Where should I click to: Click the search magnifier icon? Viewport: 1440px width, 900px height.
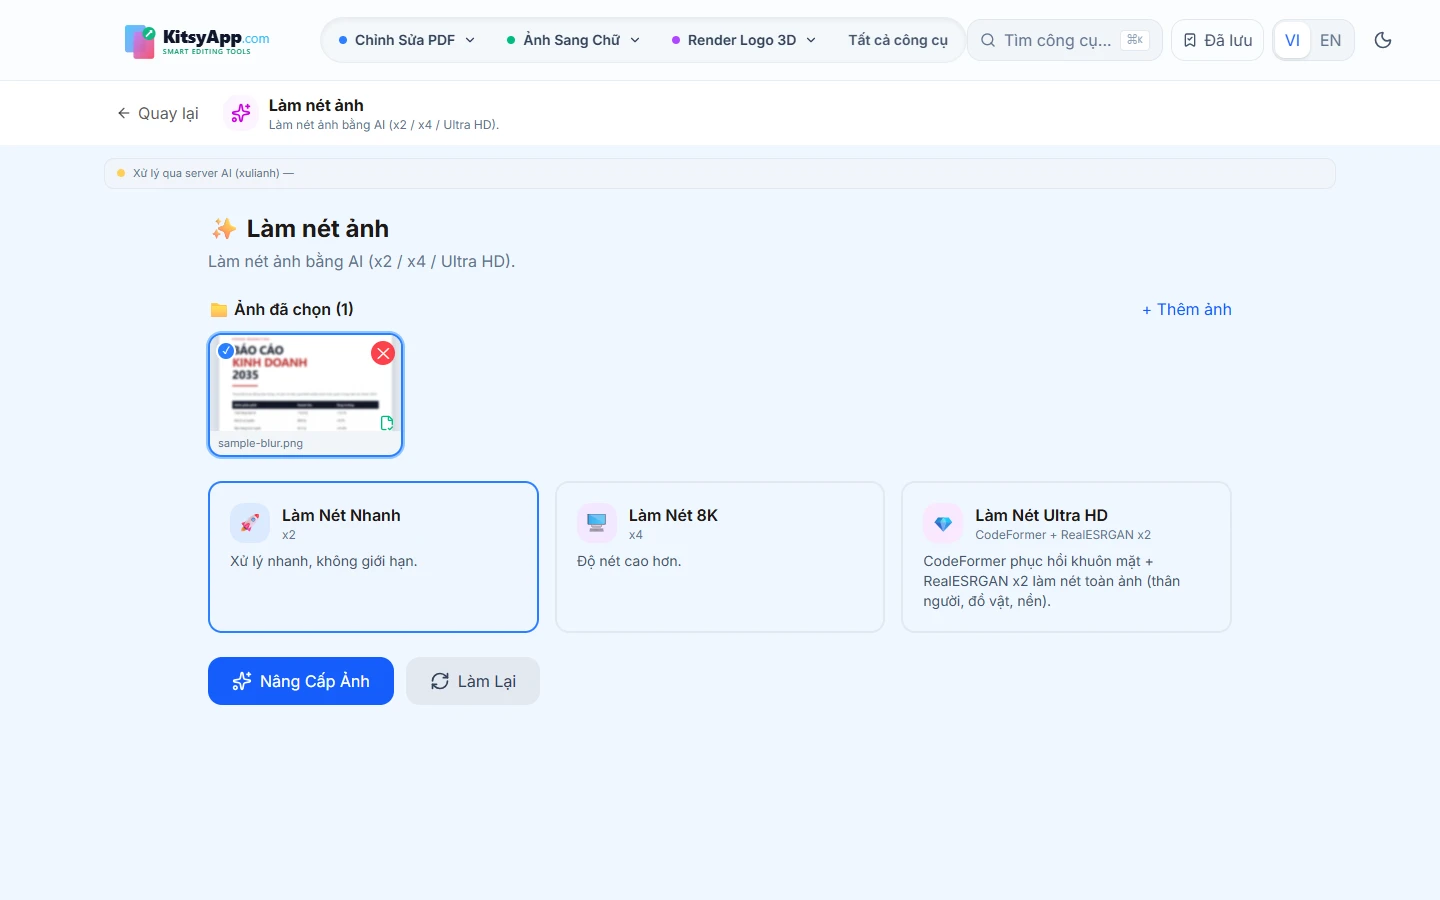pos(988,40)
